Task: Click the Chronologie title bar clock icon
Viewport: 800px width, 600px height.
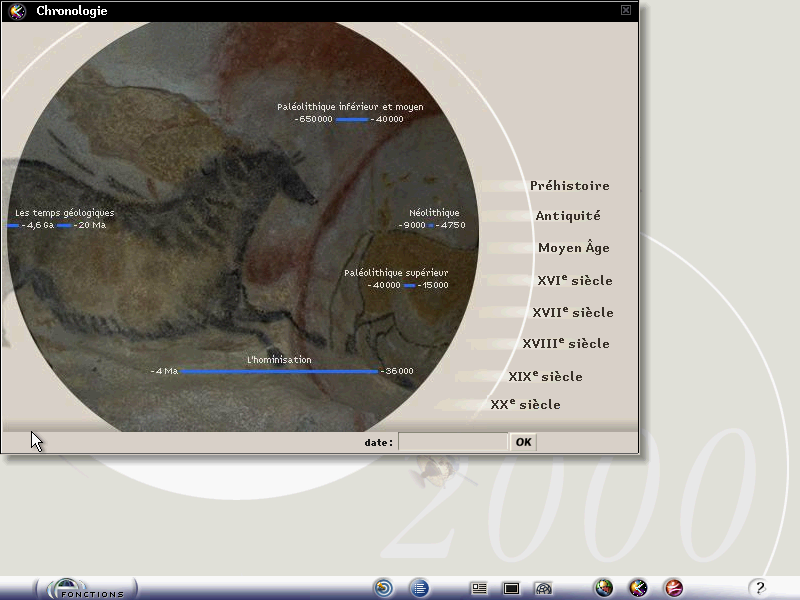Action: pos(17,11)
